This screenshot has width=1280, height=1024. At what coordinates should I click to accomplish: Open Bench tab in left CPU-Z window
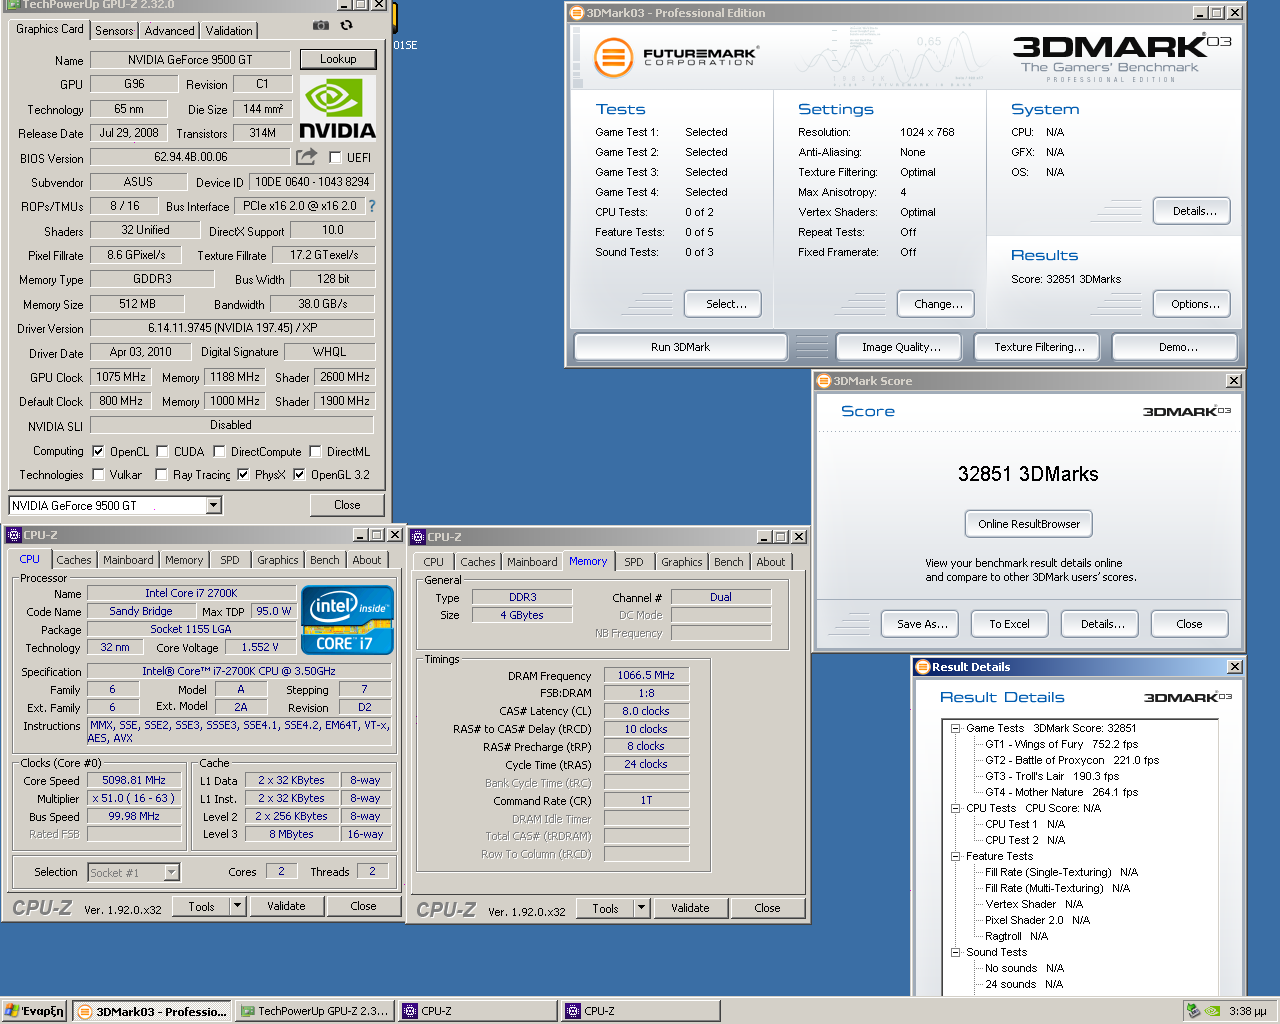pos(324,560)
